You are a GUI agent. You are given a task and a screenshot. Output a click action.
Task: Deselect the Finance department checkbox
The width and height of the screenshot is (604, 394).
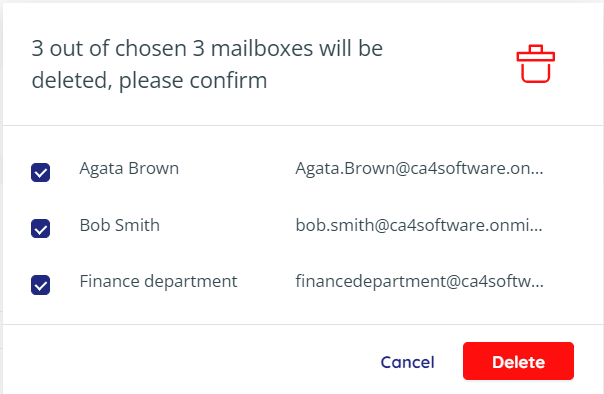[x=40, y=285]
